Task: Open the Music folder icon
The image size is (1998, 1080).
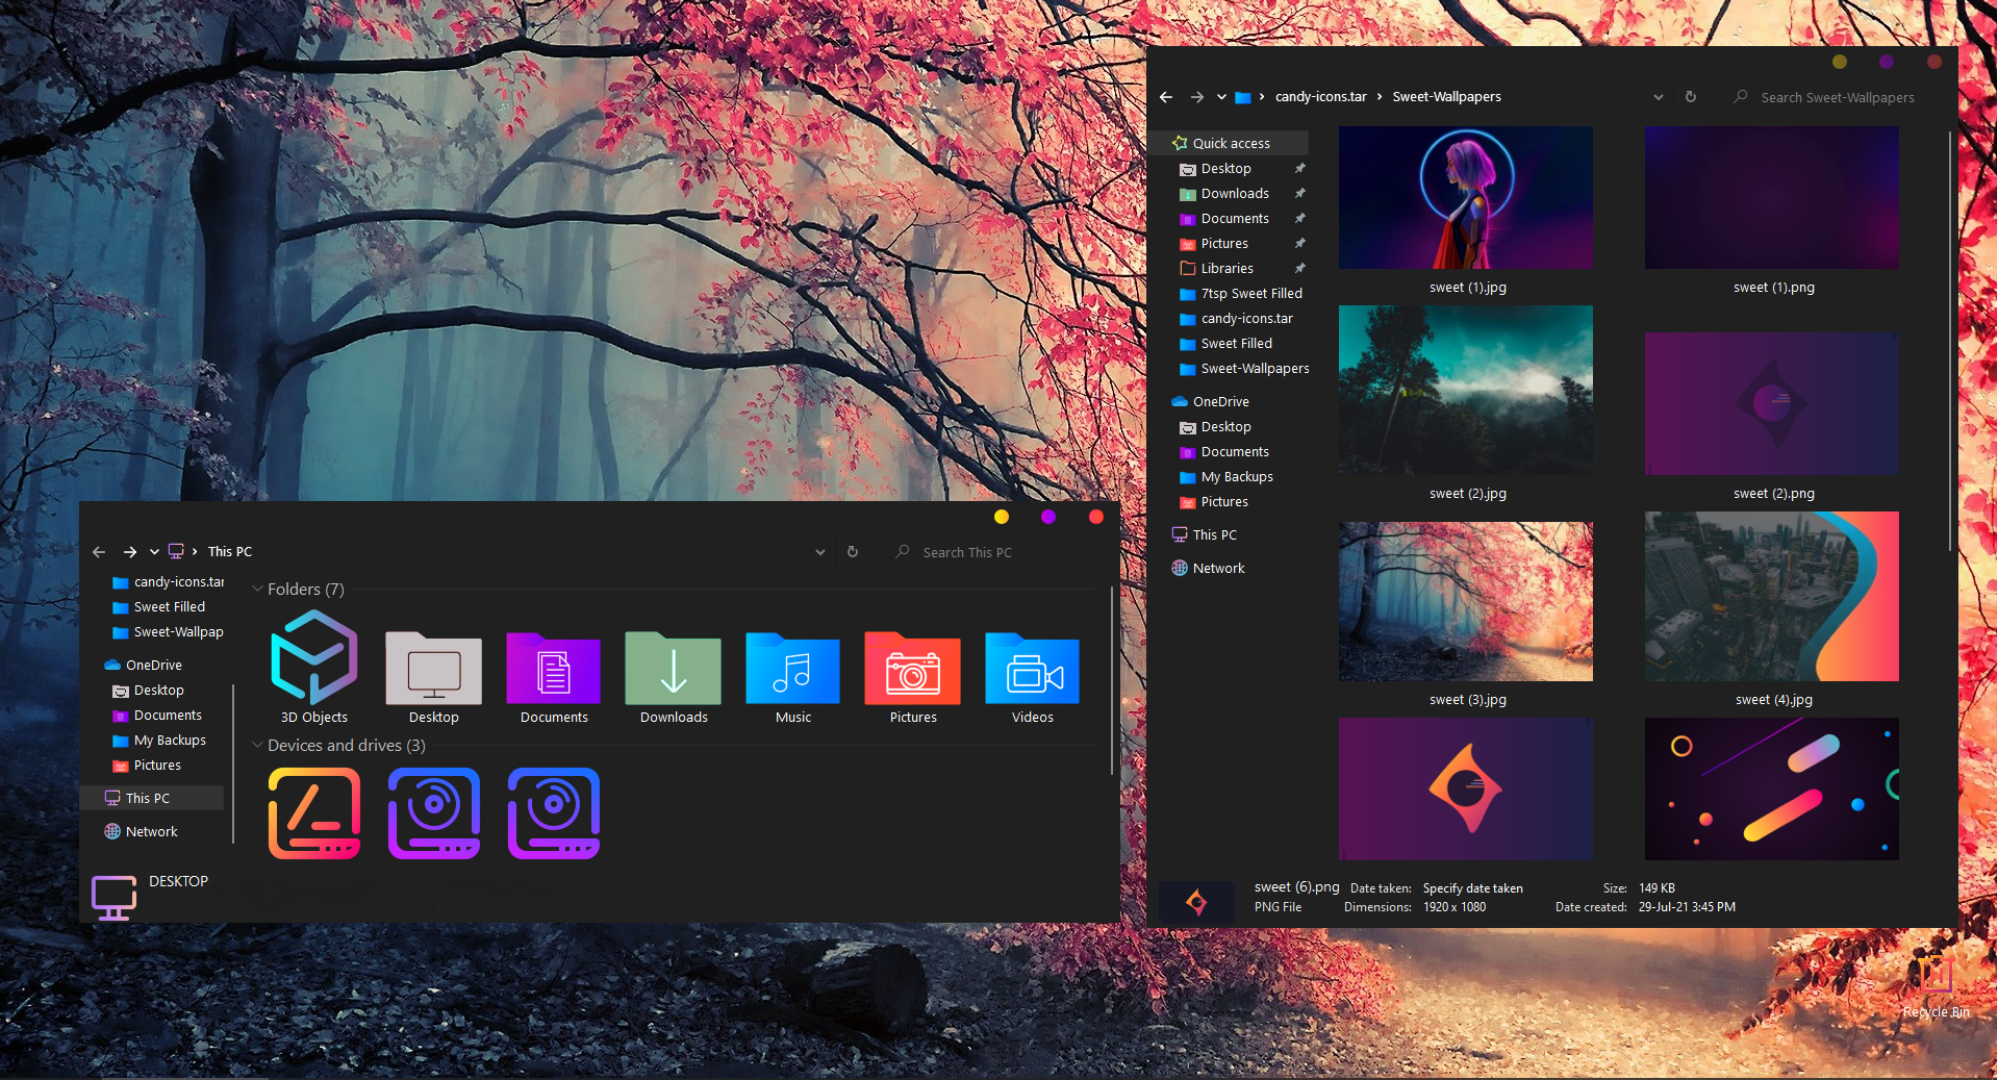Action: [793, 668]
